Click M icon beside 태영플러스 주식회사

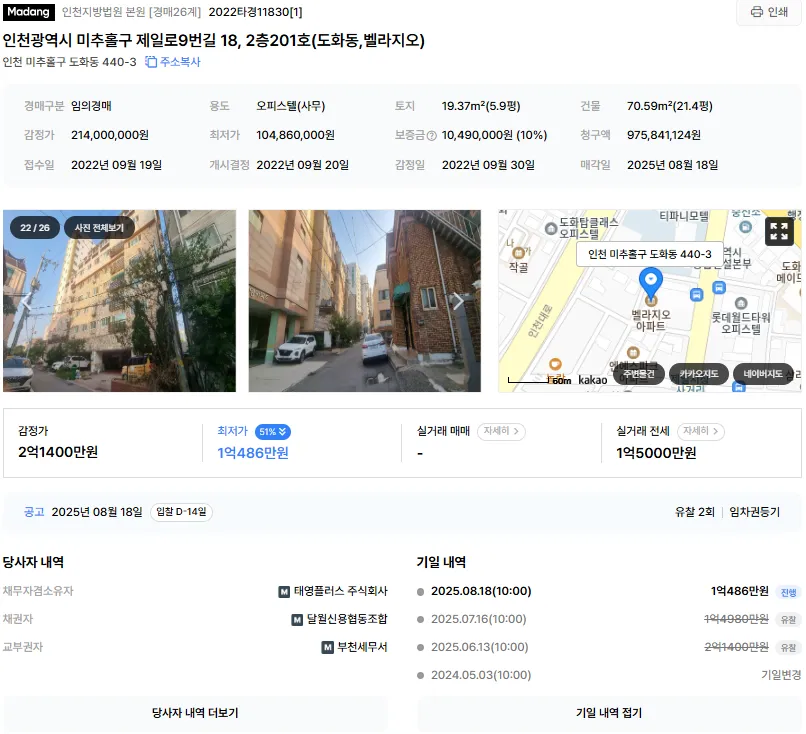[284, 592]
